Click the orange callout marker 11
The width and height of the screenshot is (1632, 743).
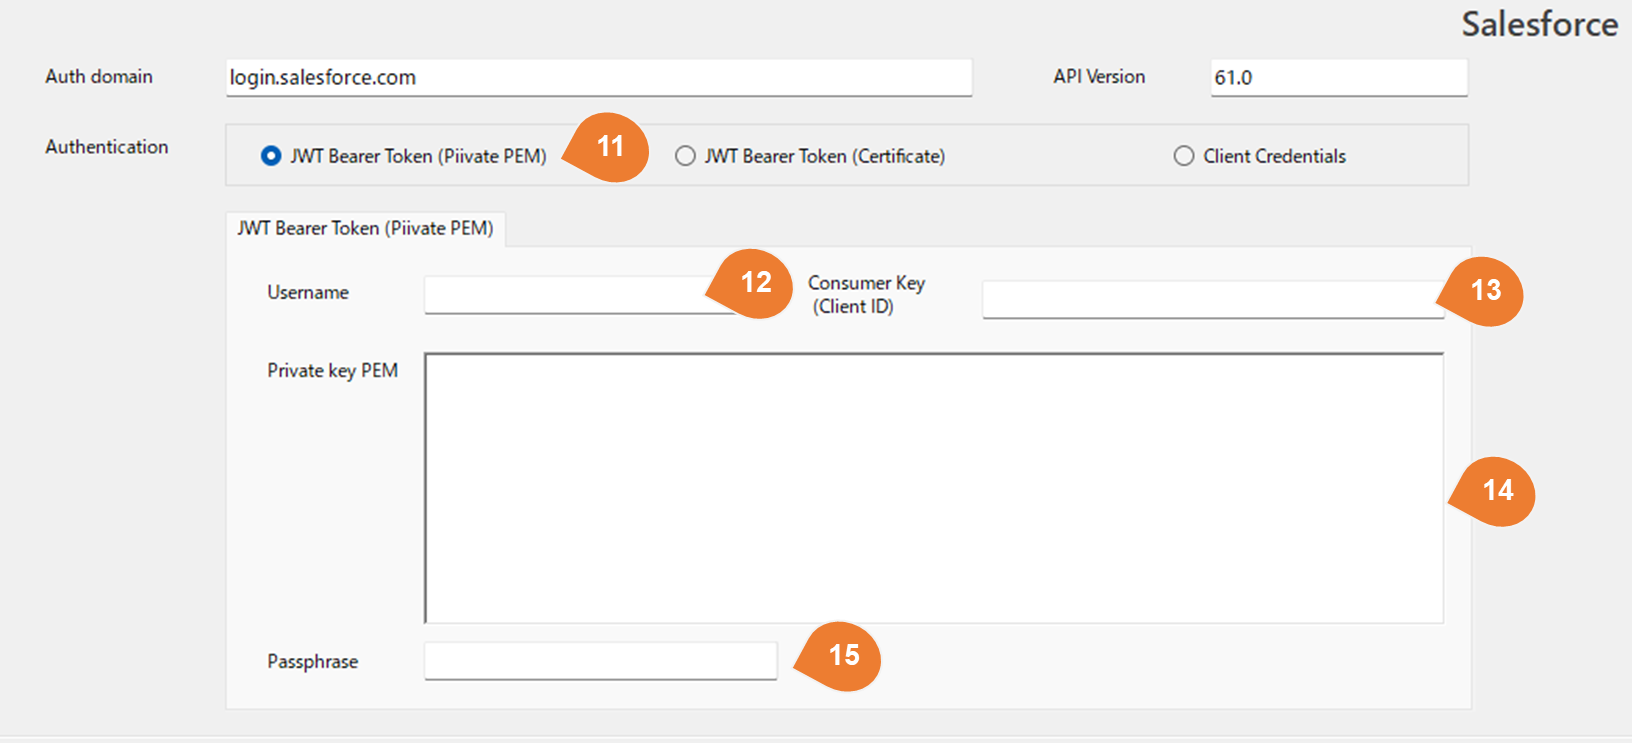click(609, 147)
